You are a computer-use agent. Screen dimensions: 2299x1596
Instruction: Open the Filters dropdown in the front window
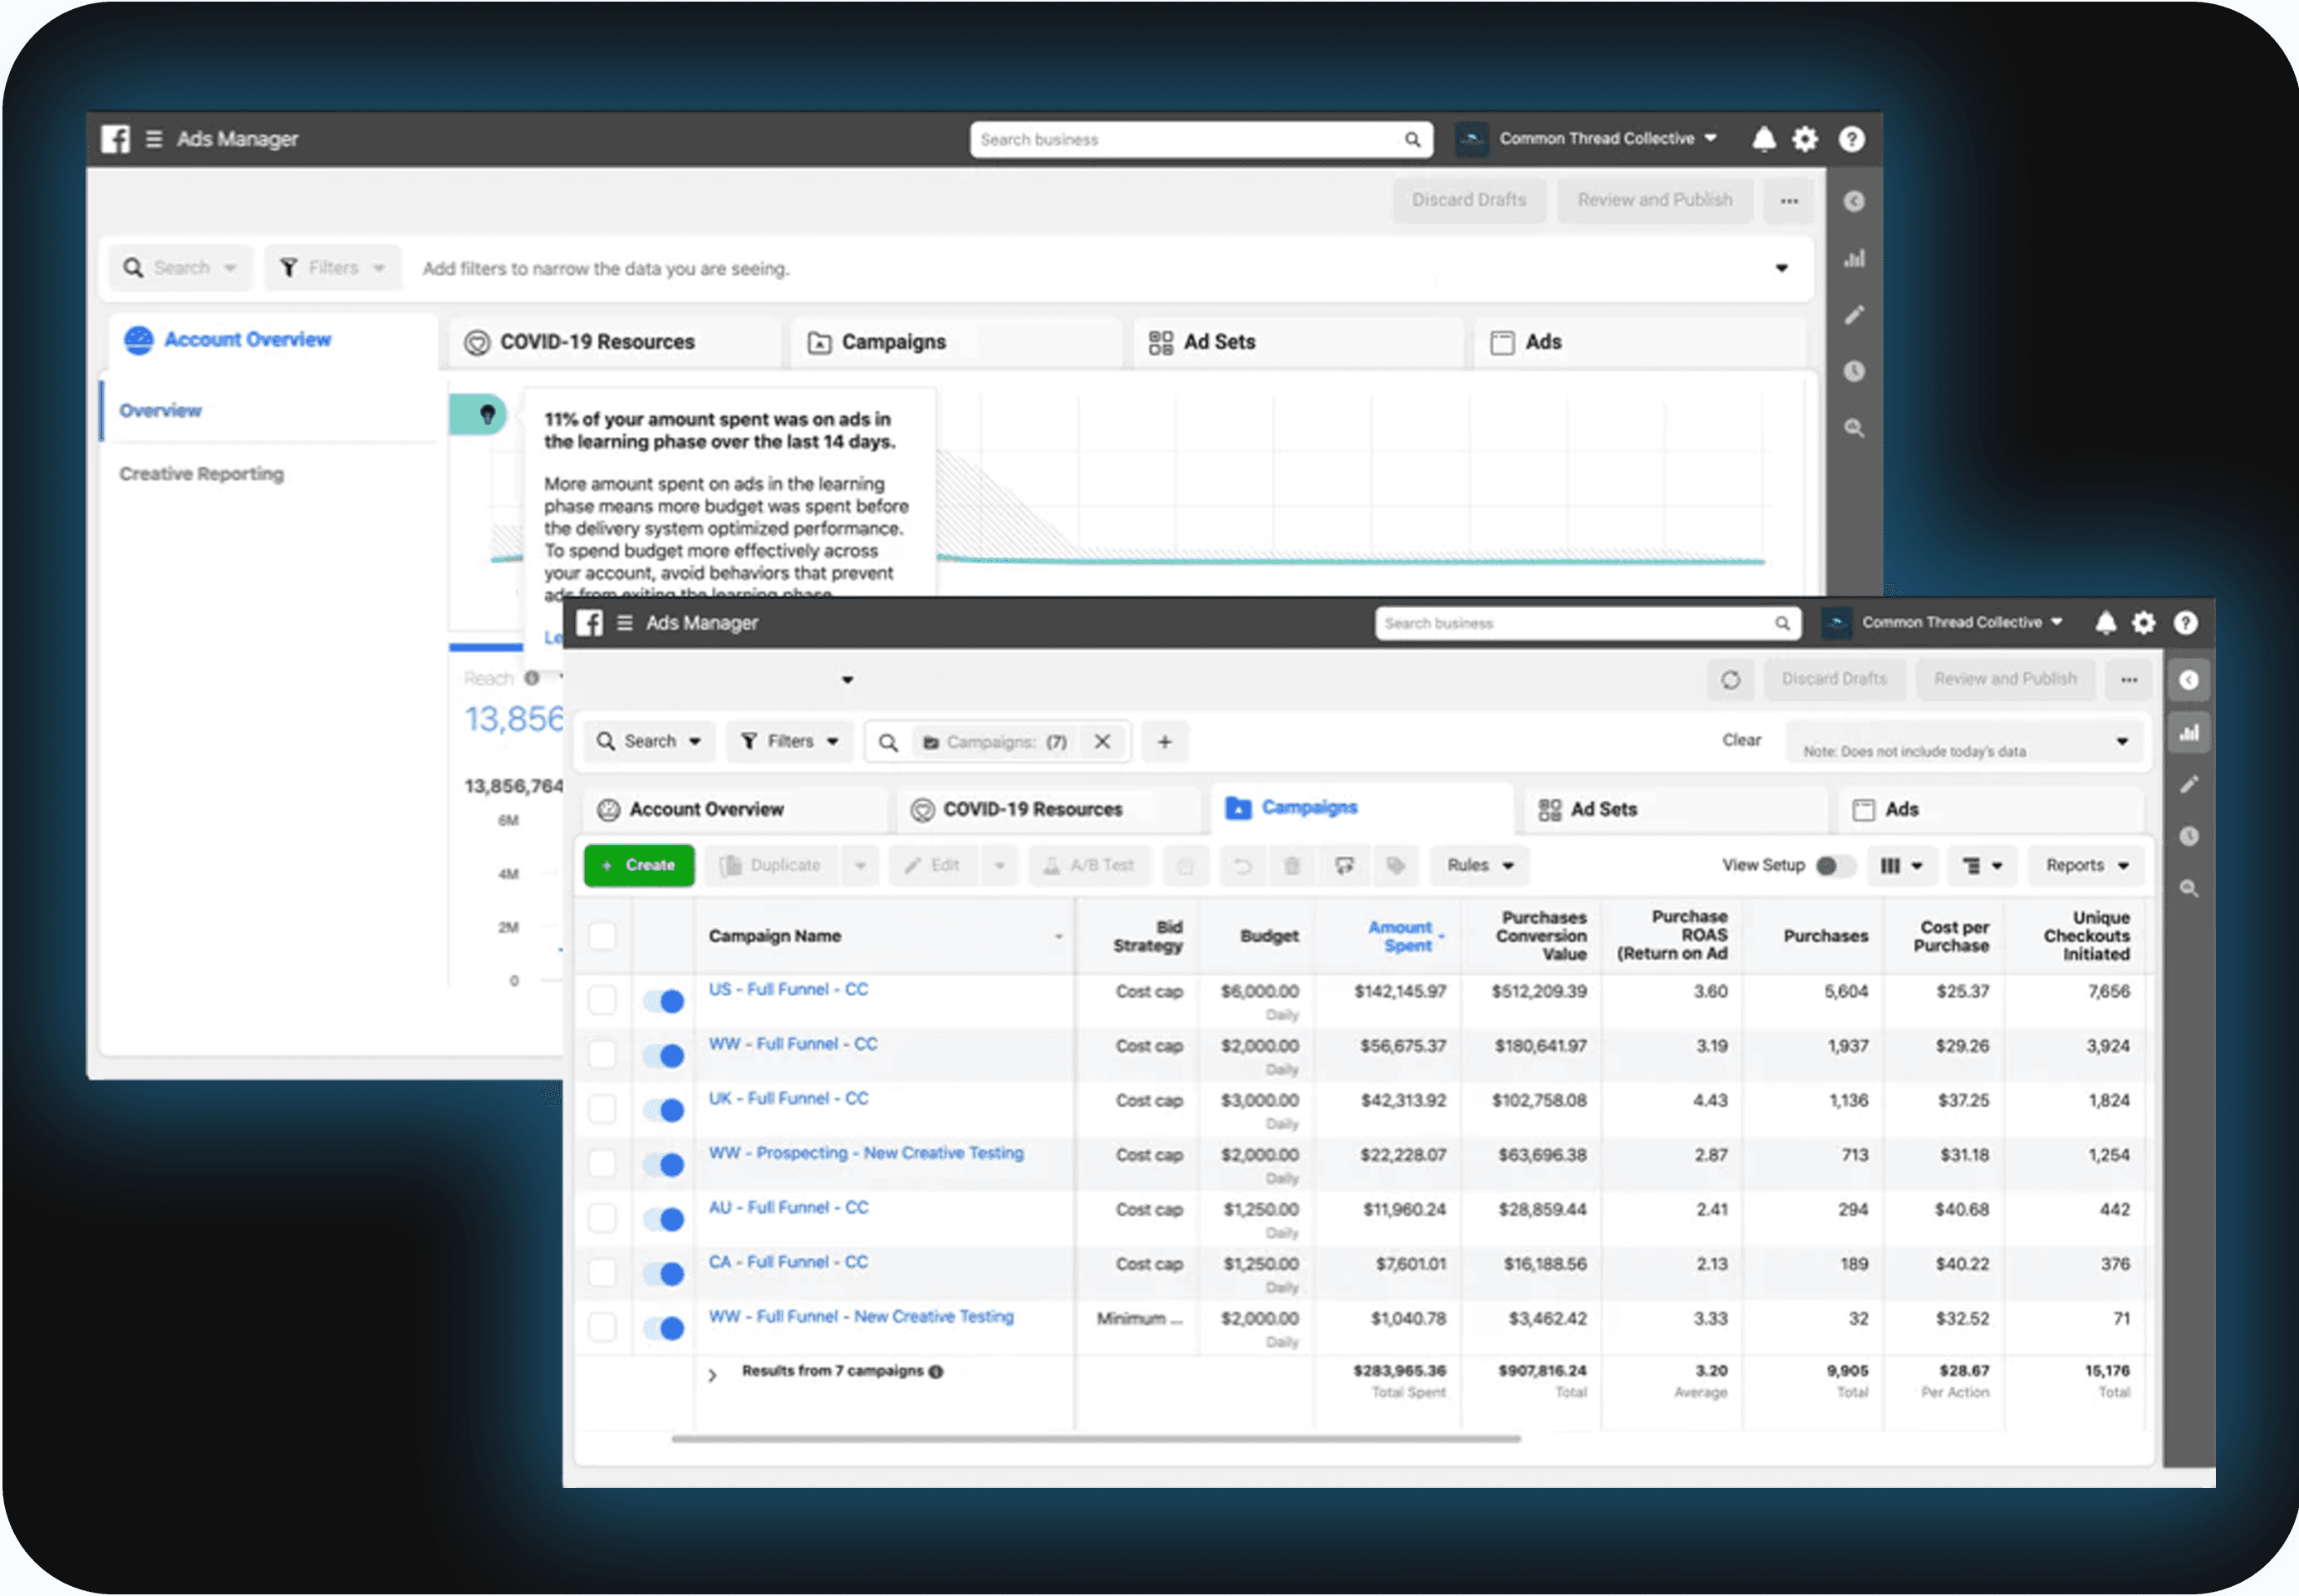(790, 742)
